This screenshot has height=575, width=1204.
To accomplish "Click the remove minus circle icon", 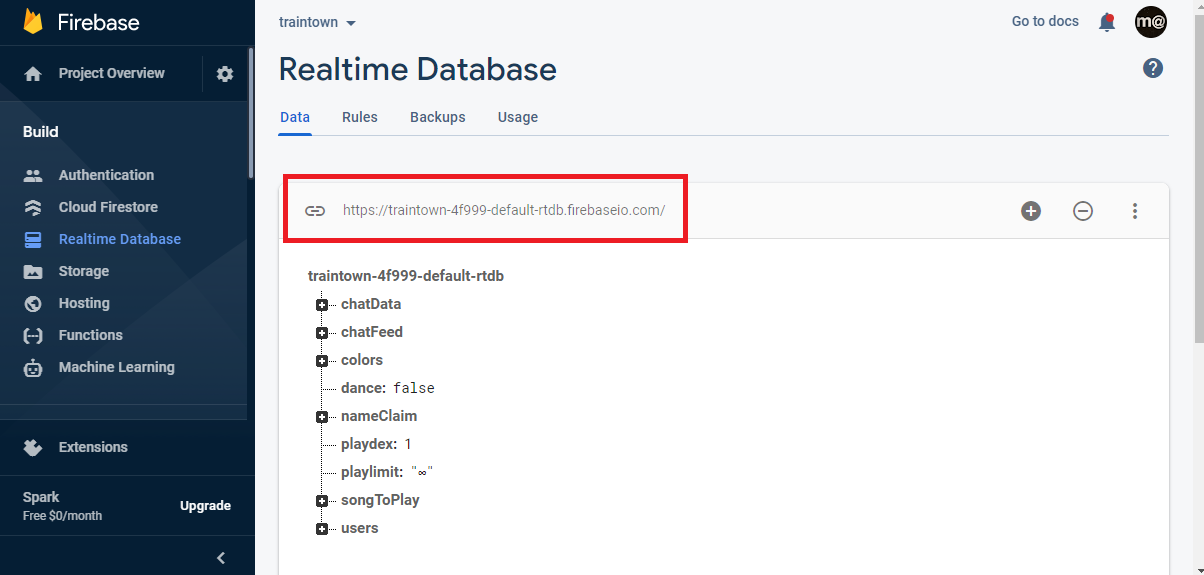I will (1083, 211).
